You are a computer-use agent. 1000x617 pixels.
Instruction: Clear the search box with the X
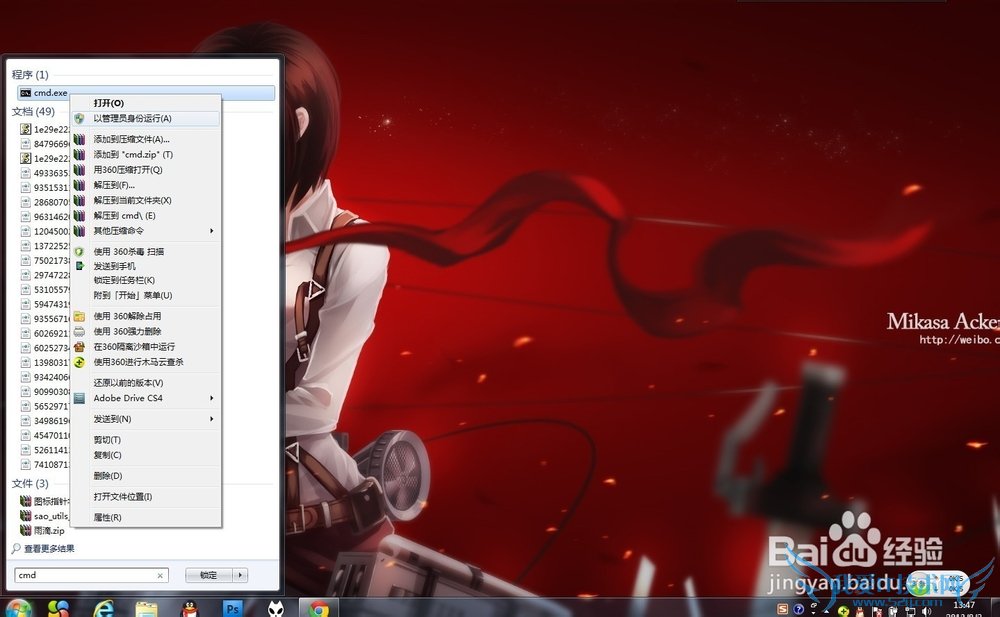[160, 575]
